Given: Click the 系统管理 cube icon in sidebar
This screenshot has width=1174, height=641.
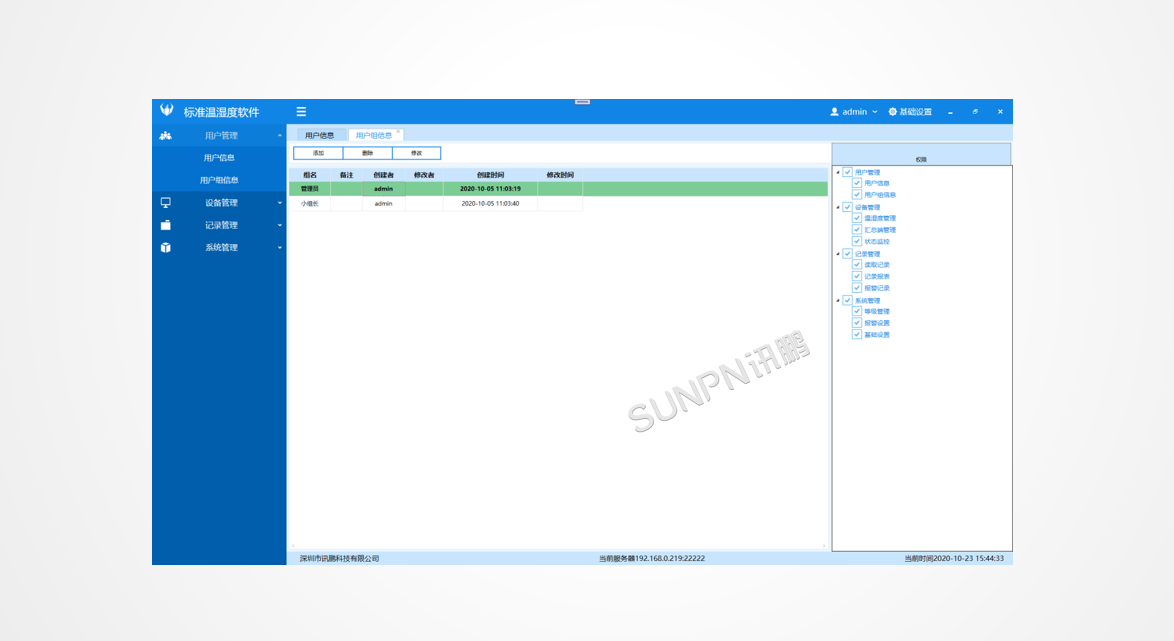Looking at the screenshot, I should point(166,248).
